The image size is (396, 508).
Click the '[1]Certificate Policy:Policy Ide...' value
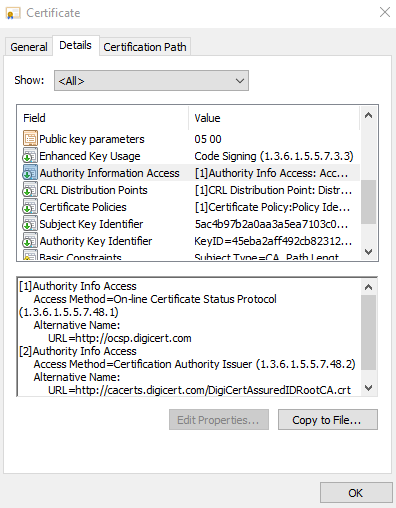(x=272, y=207)
